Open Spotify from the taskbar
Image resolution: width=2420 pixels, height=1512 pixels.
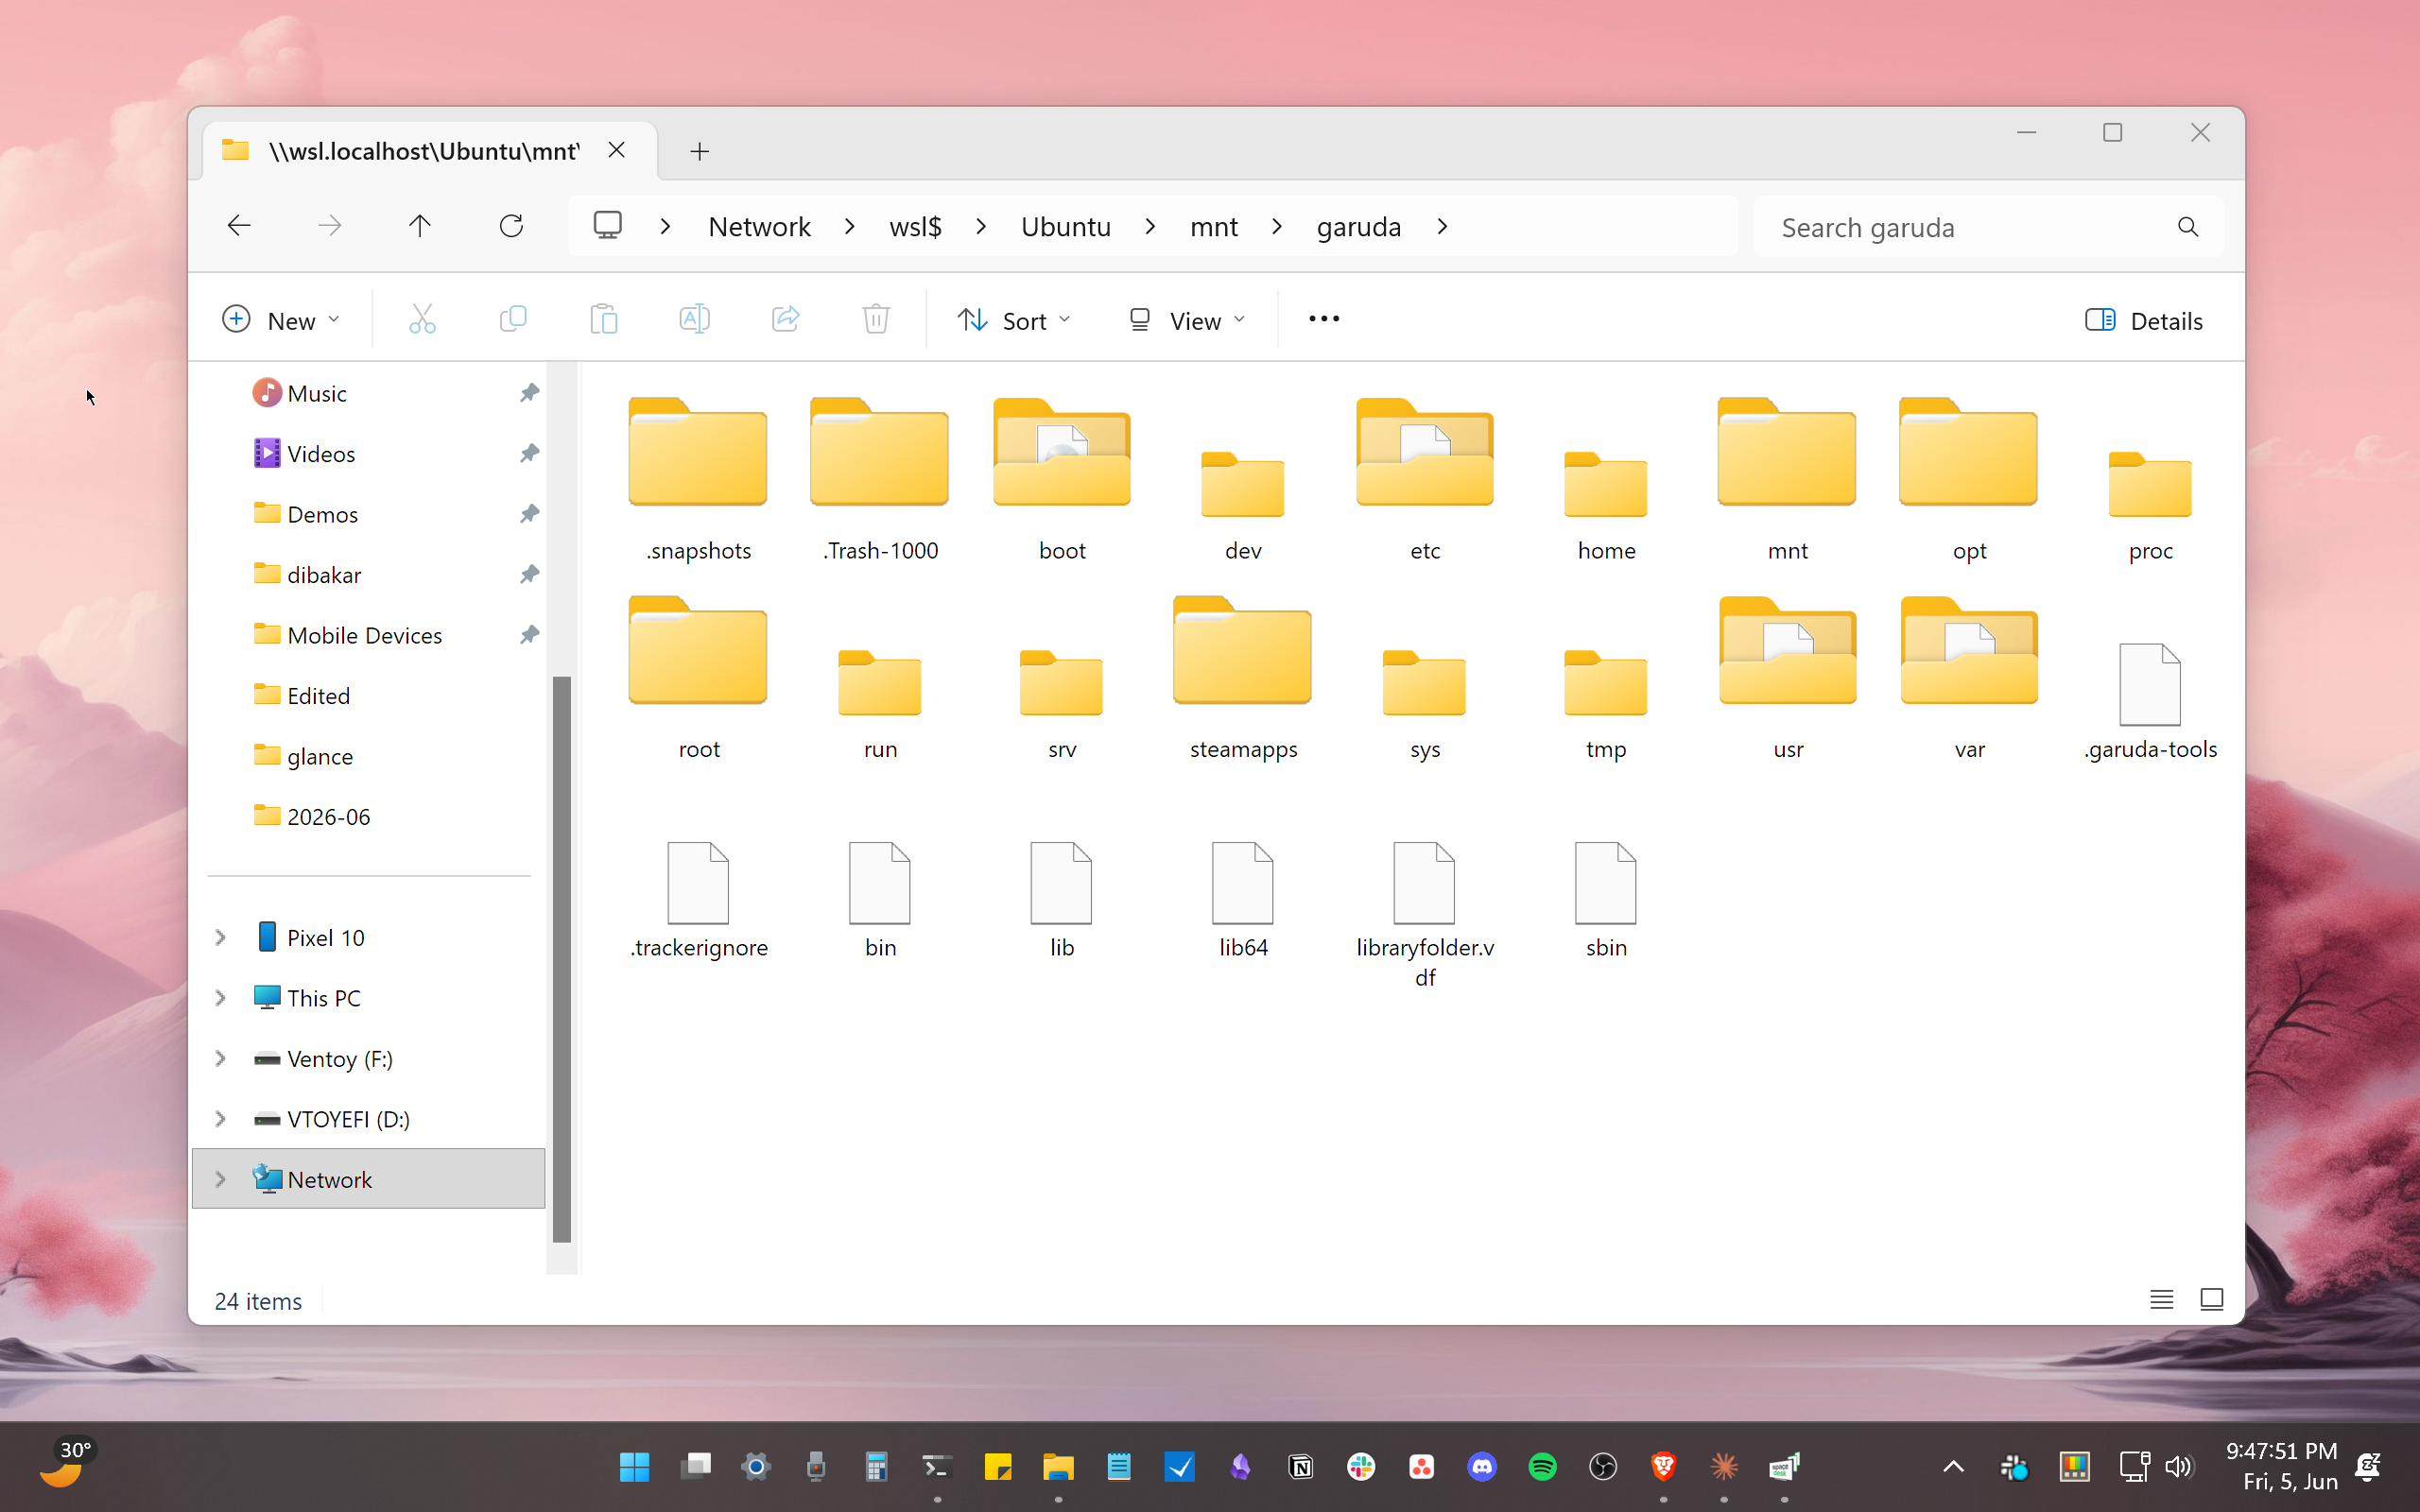pos(1542,1467)
